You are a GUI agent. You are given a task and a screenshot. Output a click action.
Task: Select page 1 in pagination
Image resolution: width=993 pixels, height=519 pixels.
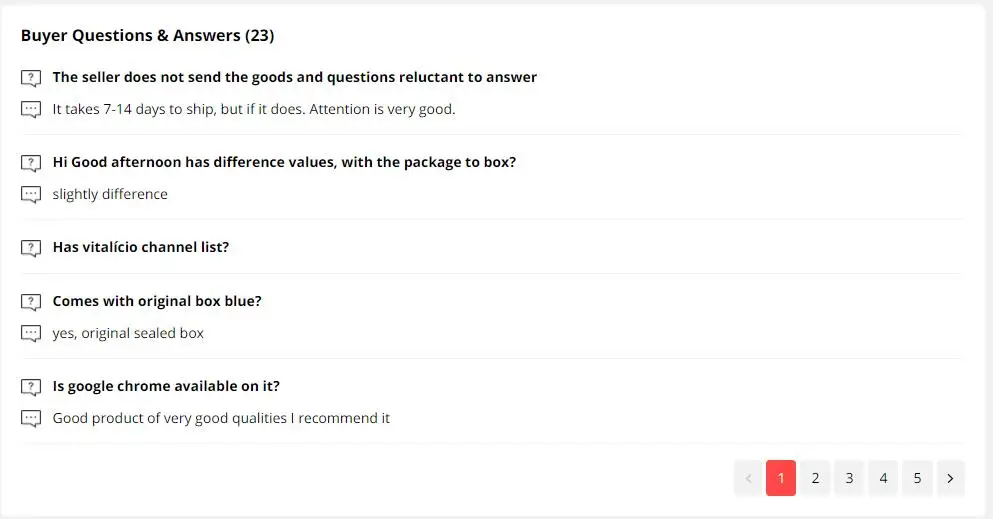781,478
